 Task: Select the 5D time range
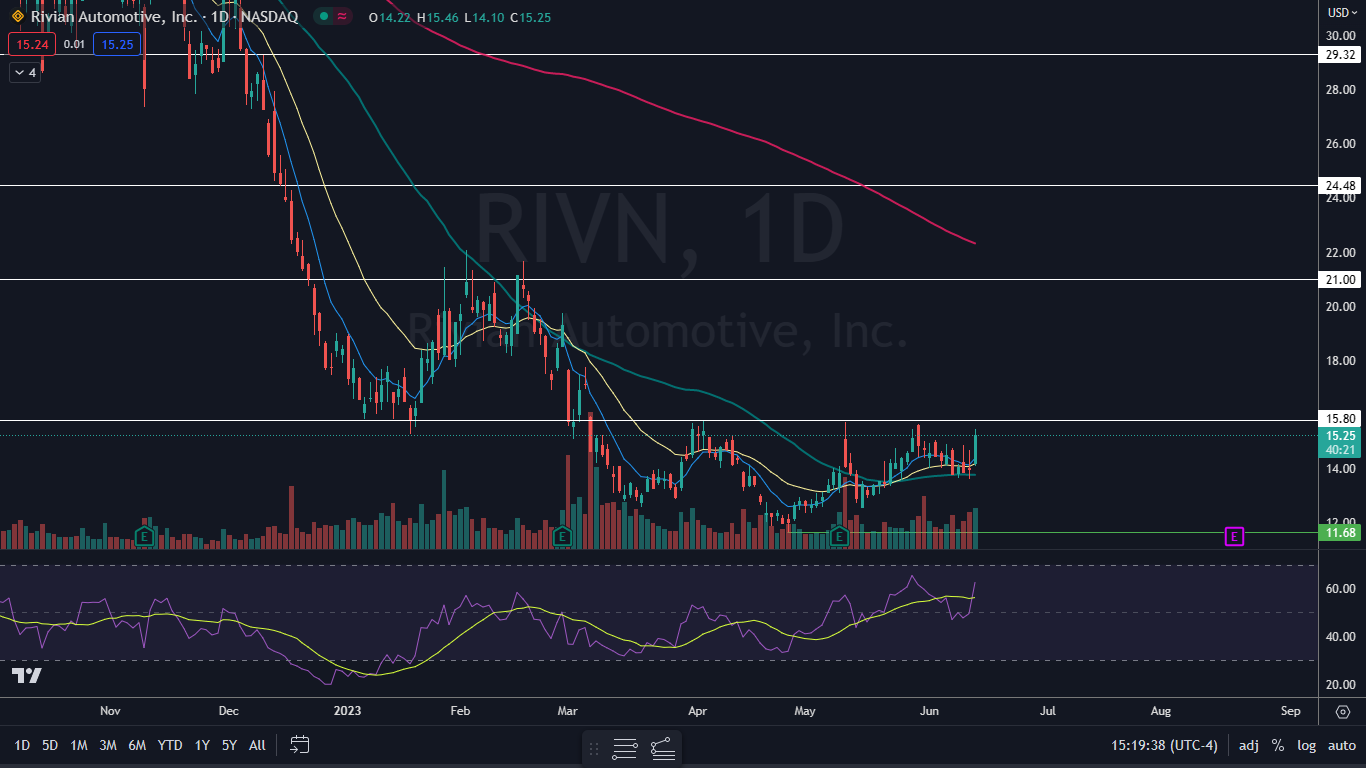pyautogui.click(x=50, y=745)
